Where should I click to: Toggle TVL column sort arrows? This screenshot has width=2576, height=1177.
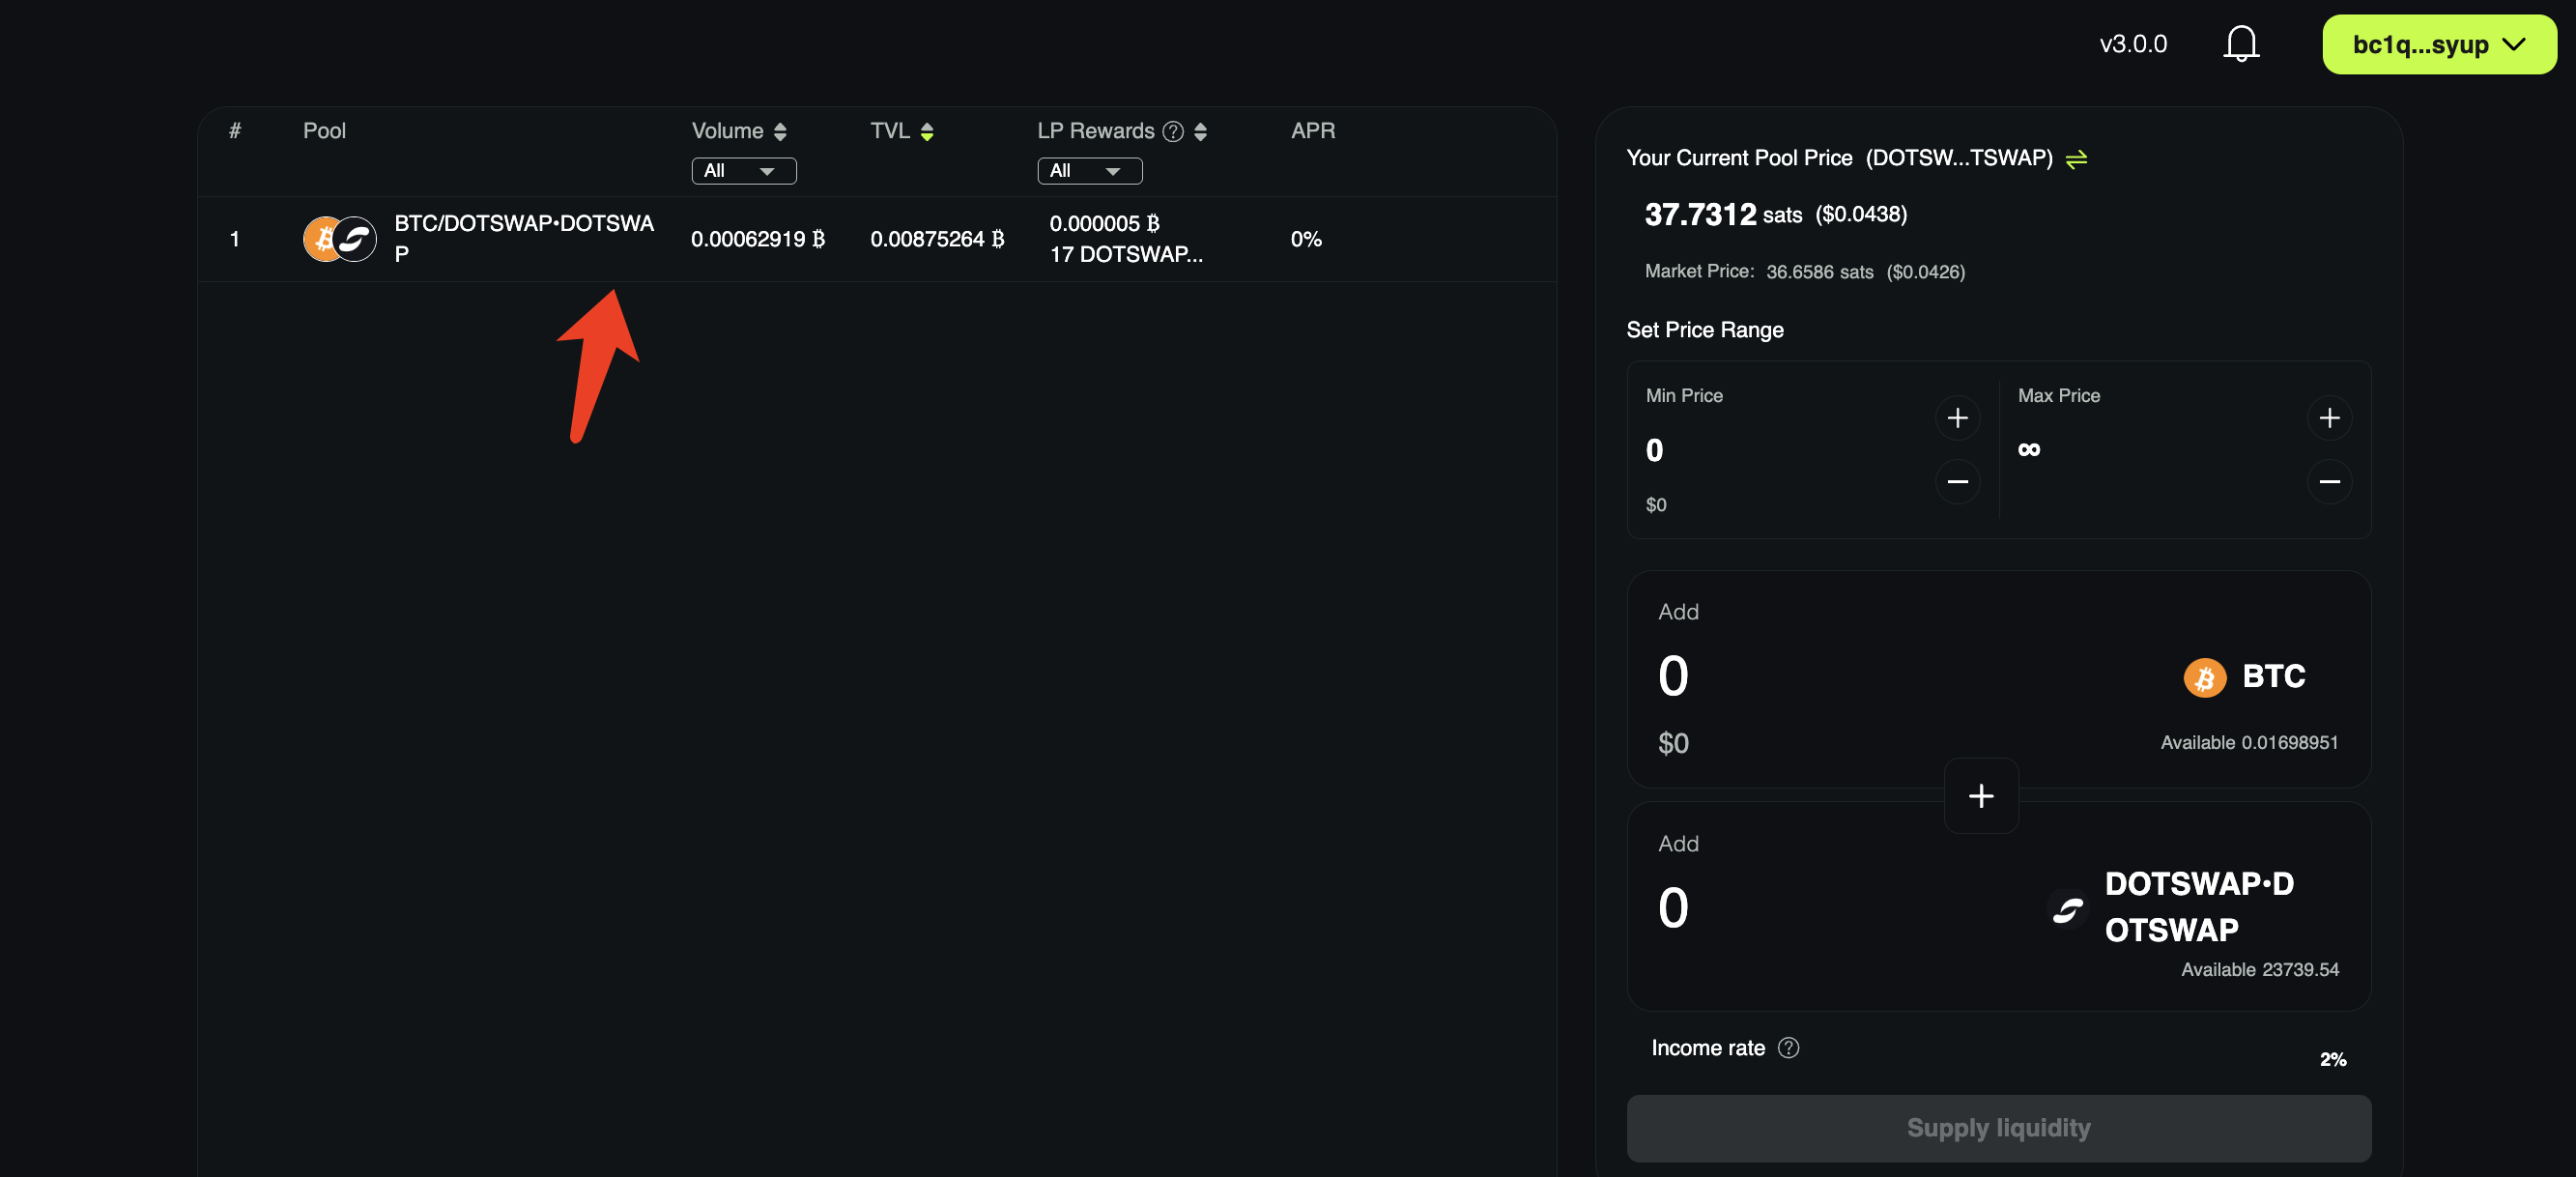point(927,131)
